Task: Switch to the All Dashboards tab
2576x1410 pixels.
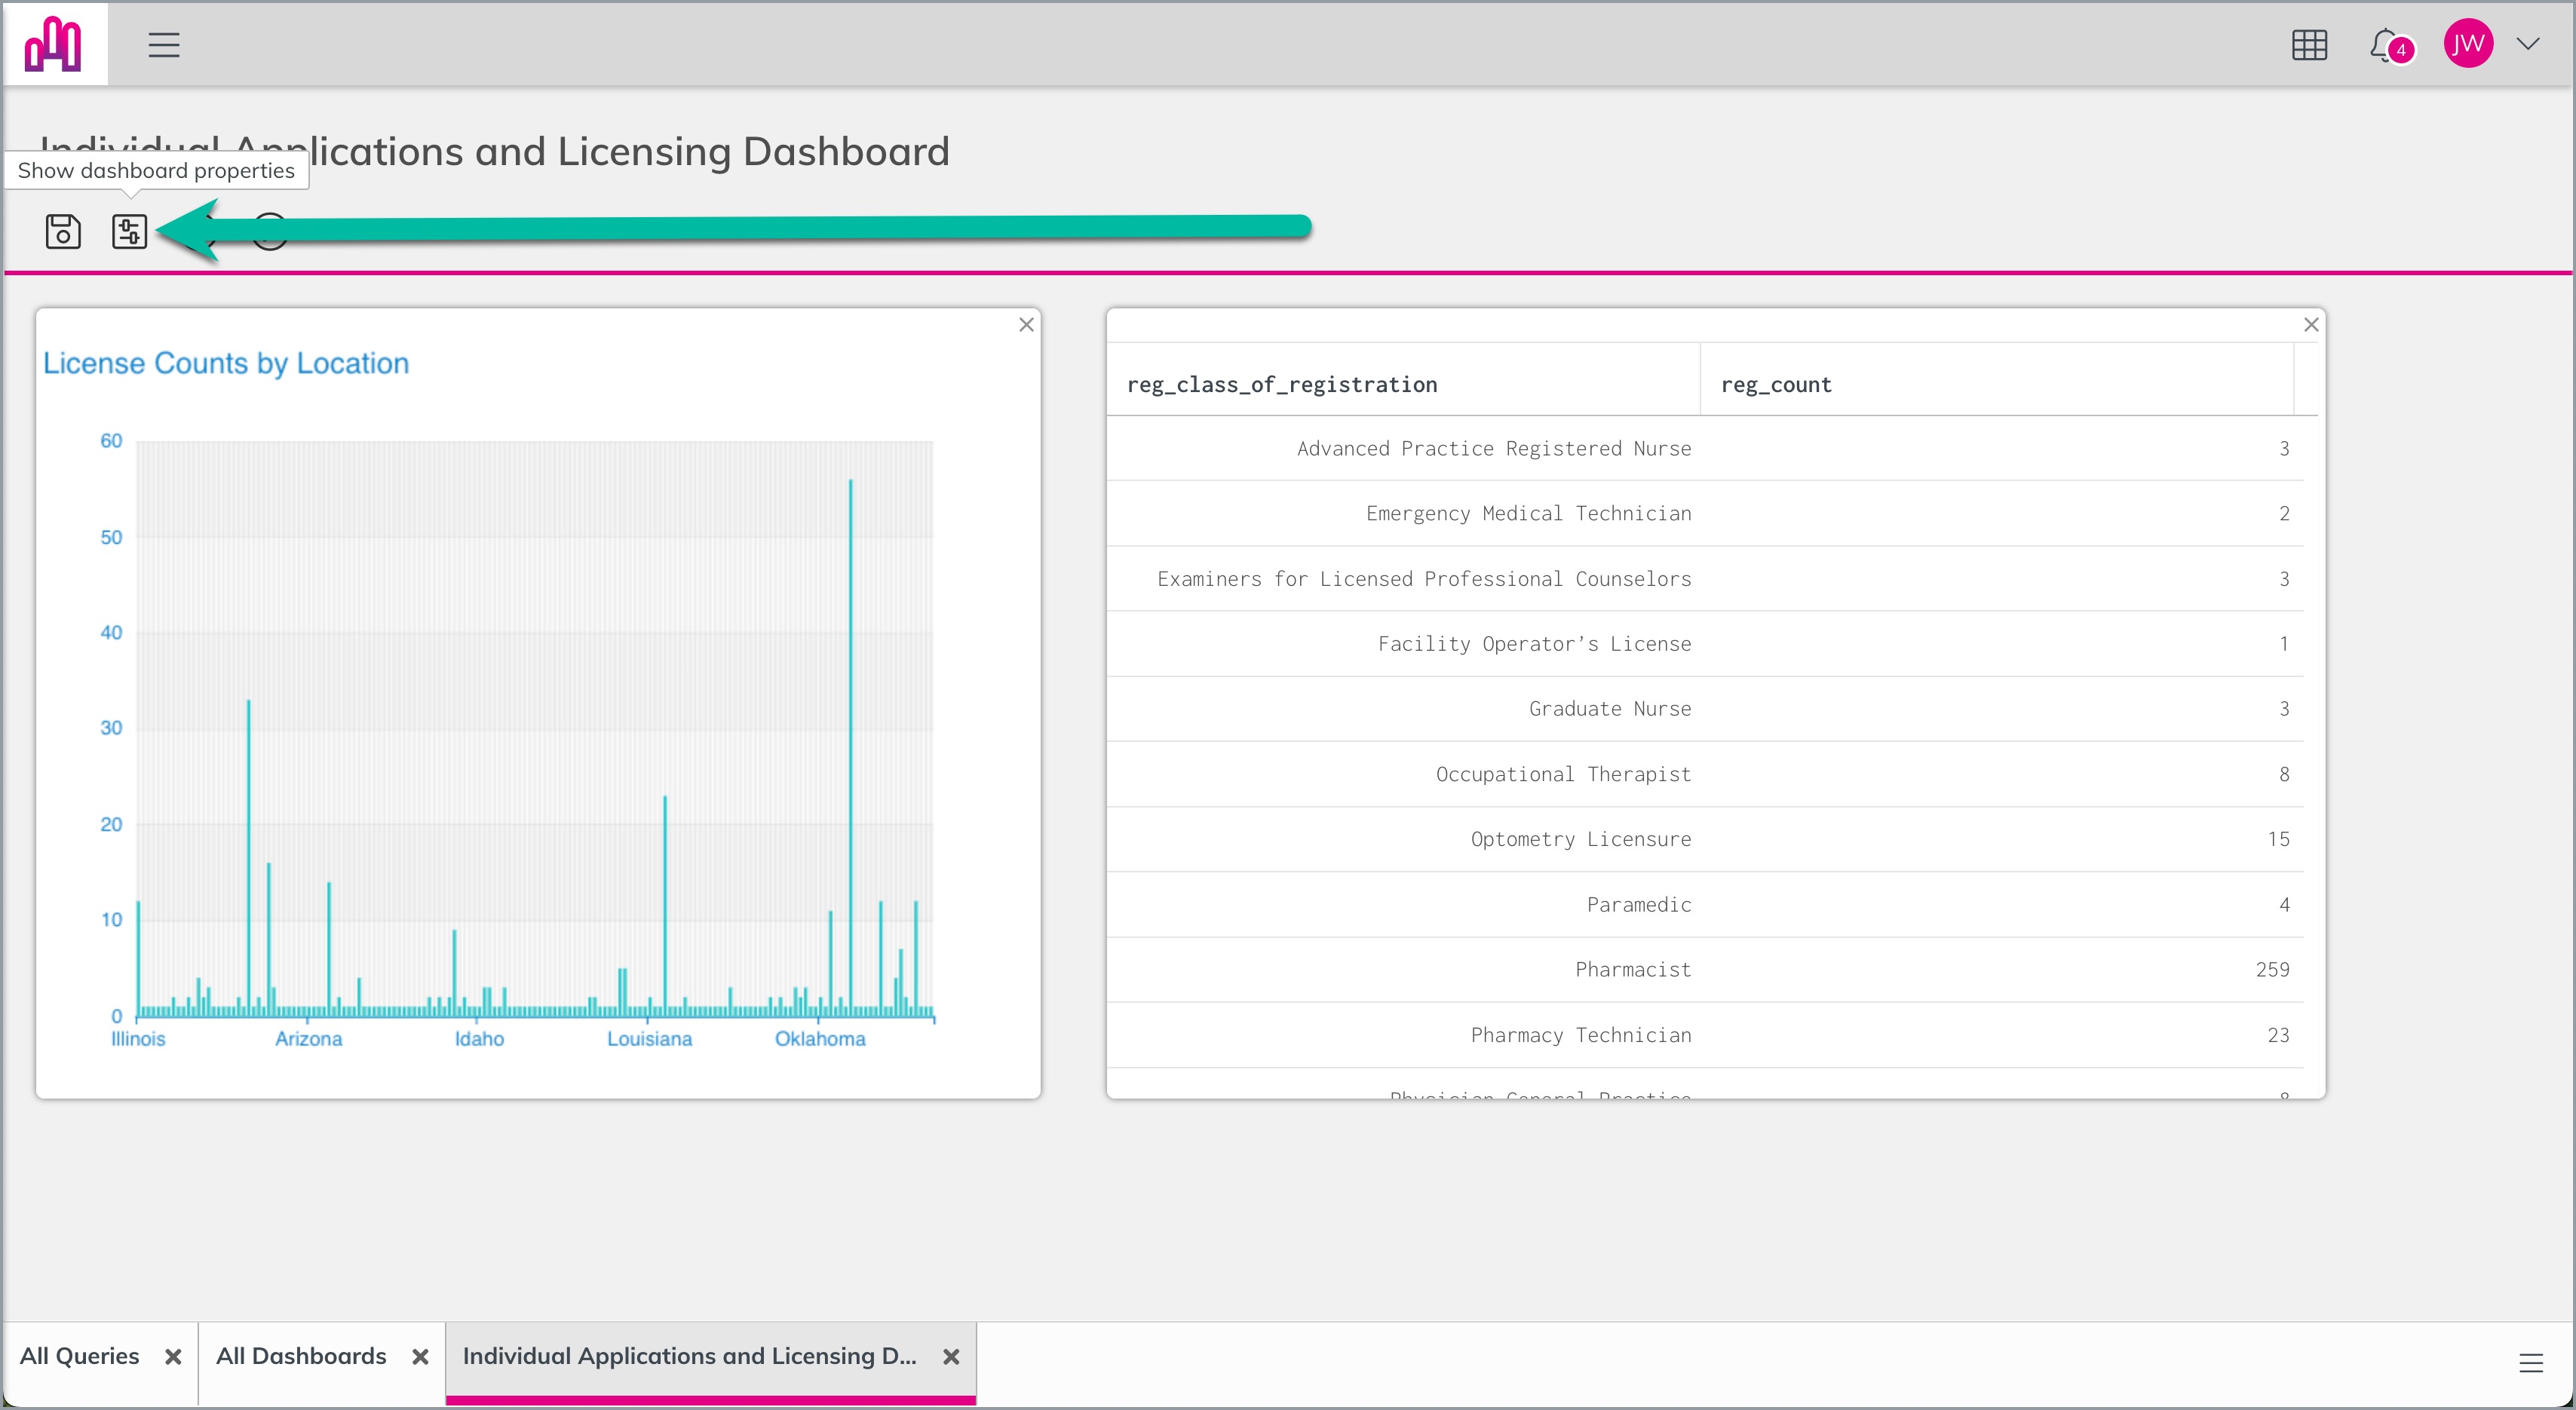Action: point(301,1356)
